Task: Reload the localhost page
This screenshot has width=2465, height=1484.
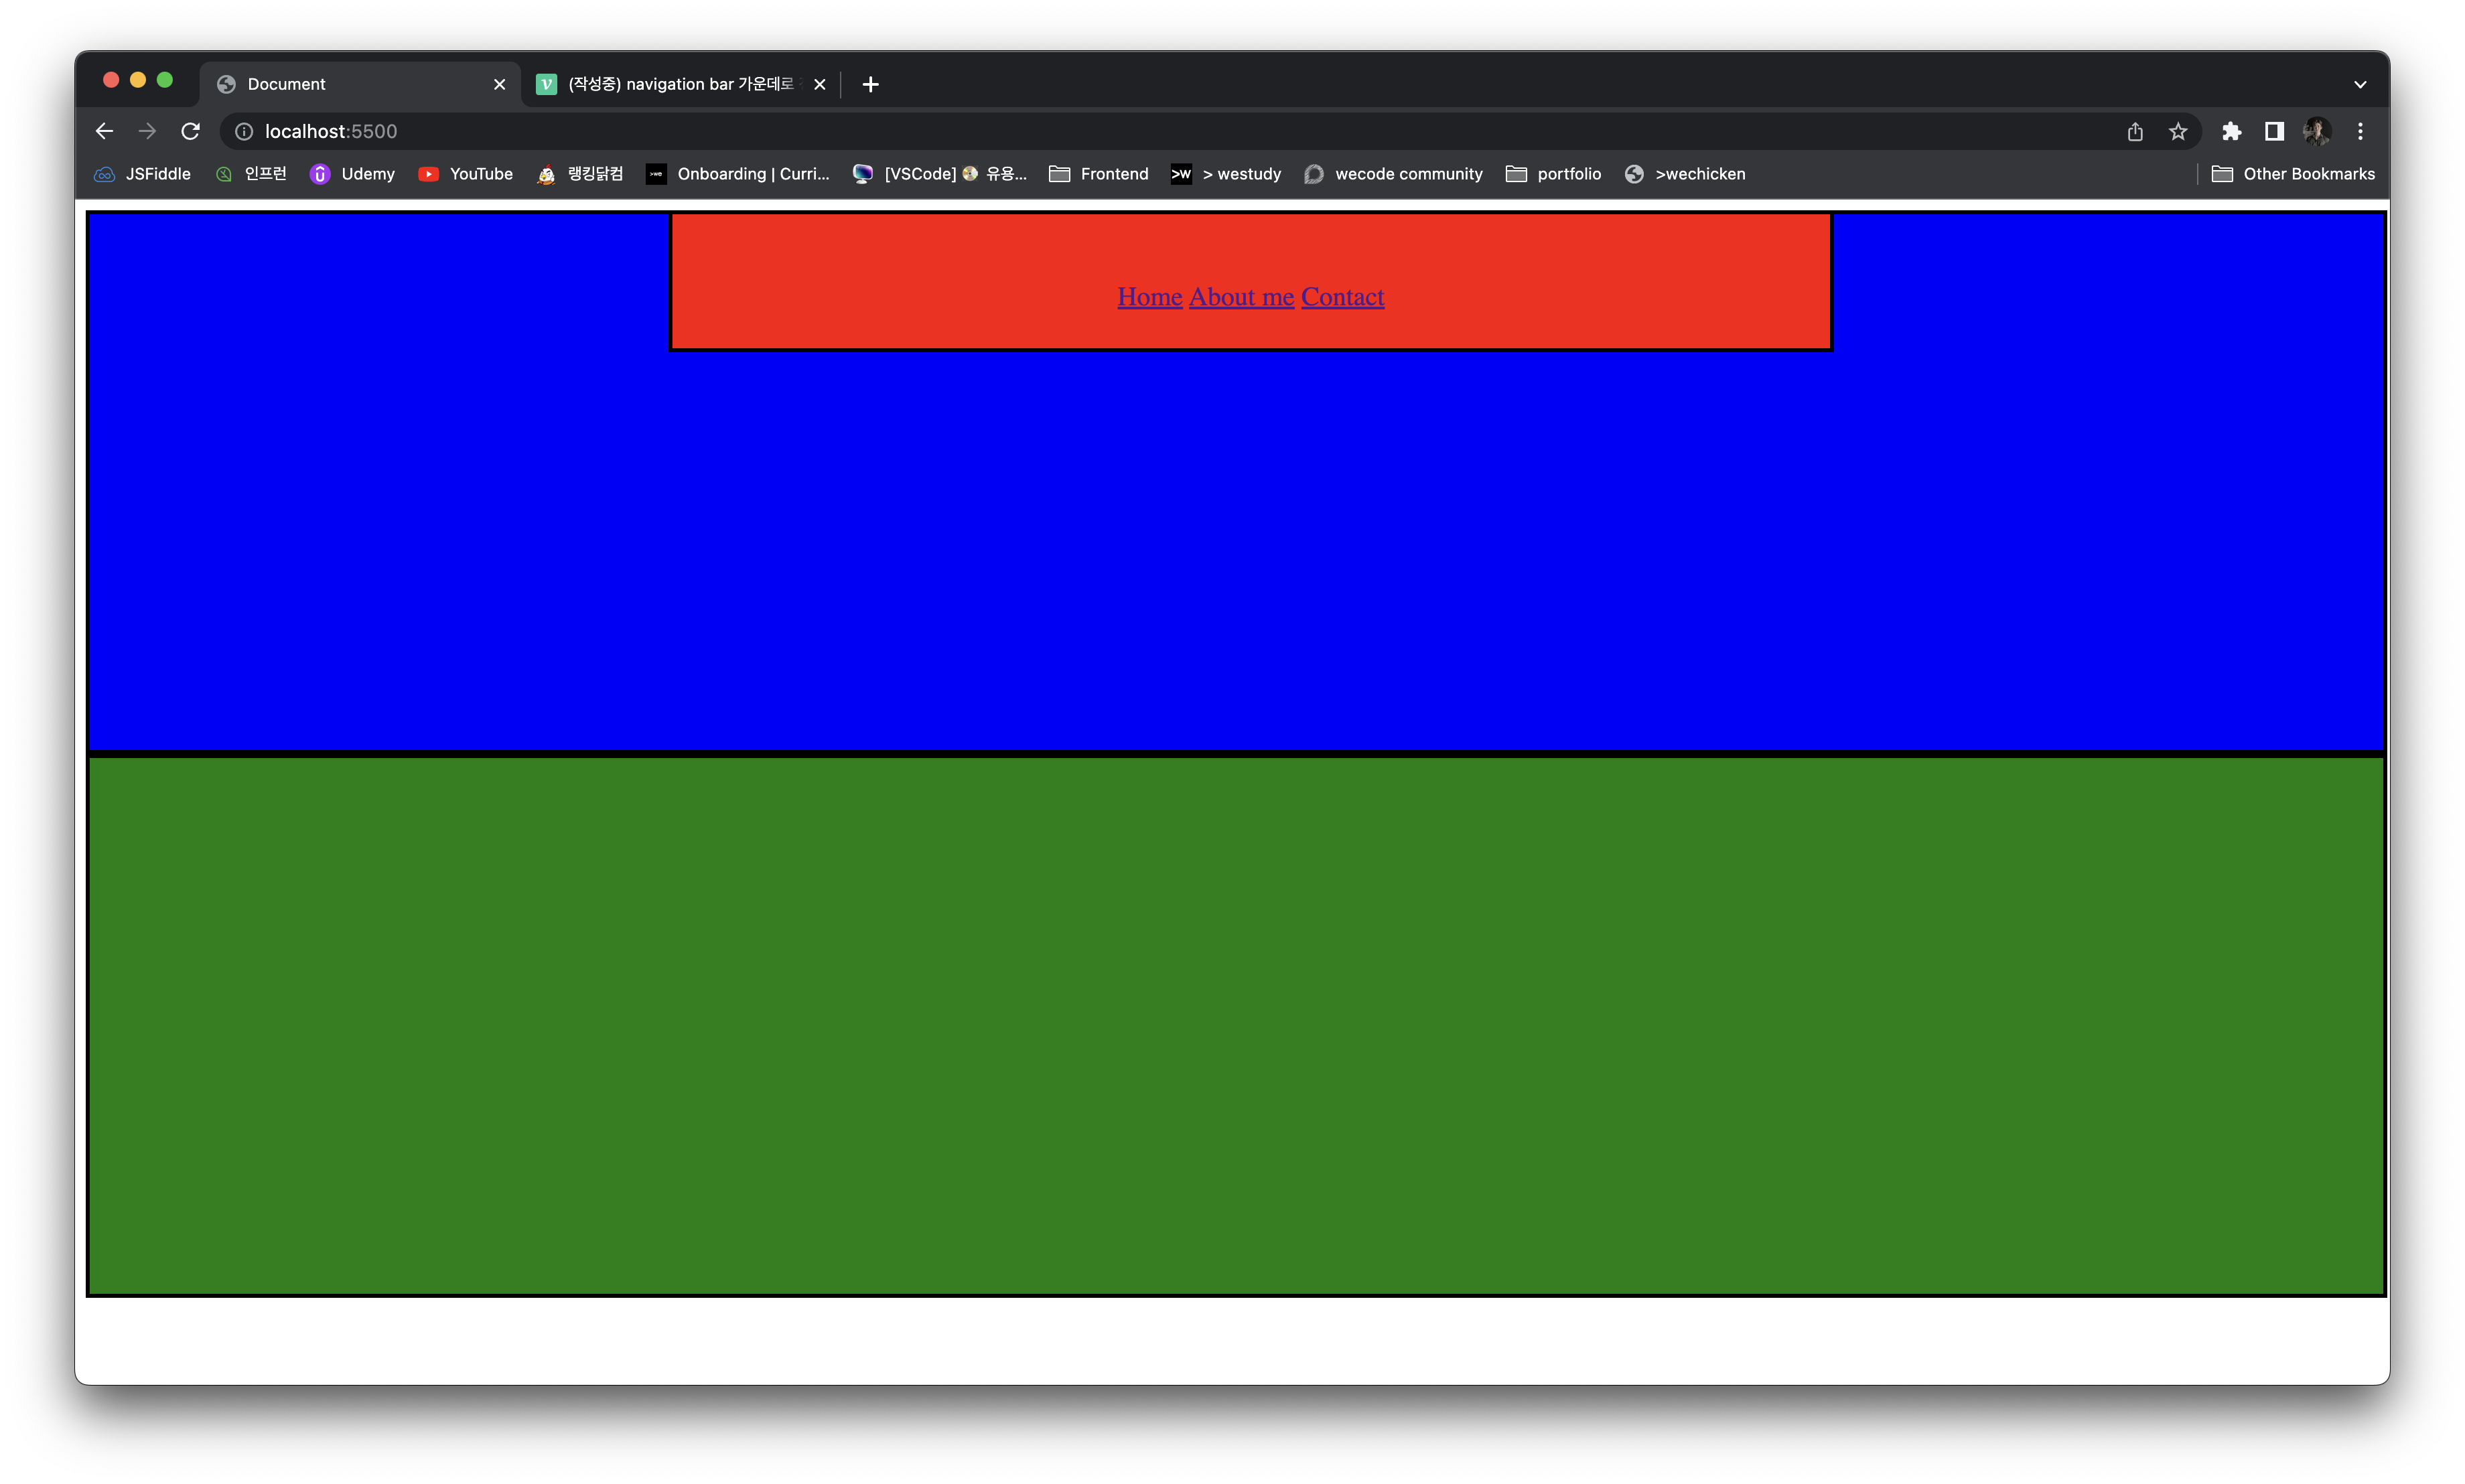Action: pos(190,131)
